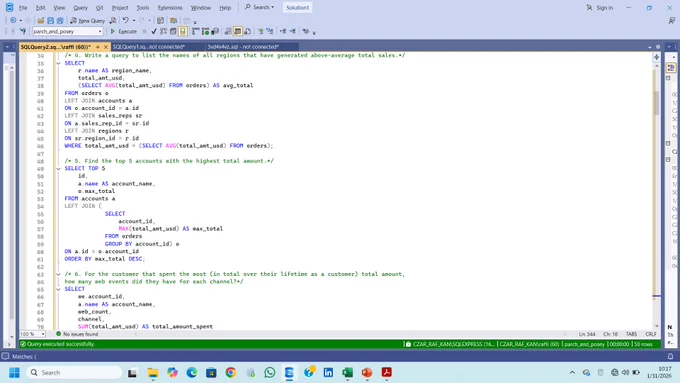Viewport: 680px width, 383px height.
Task: Expand the SQL editor toolbar overflow options
Action: [314, 32]
